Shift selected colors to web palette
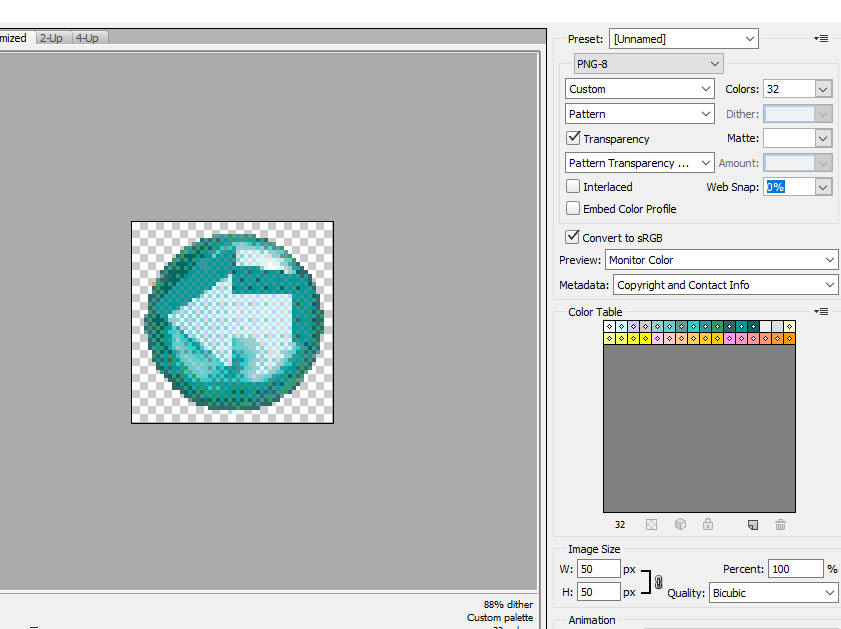Viewport: 841px width, 629px height. (x=680, y=524)
